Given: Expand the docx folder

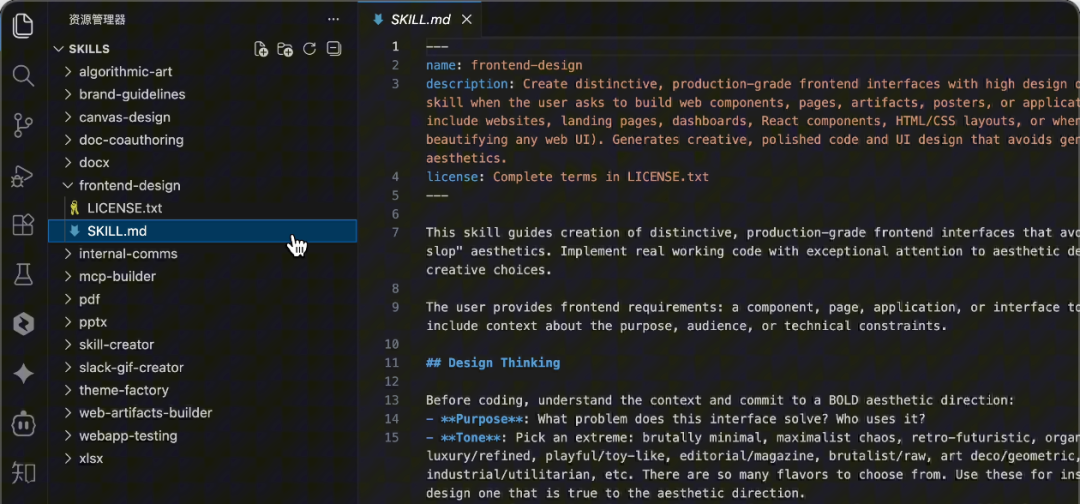Looking at the screenshot, I should click(68, 162).
